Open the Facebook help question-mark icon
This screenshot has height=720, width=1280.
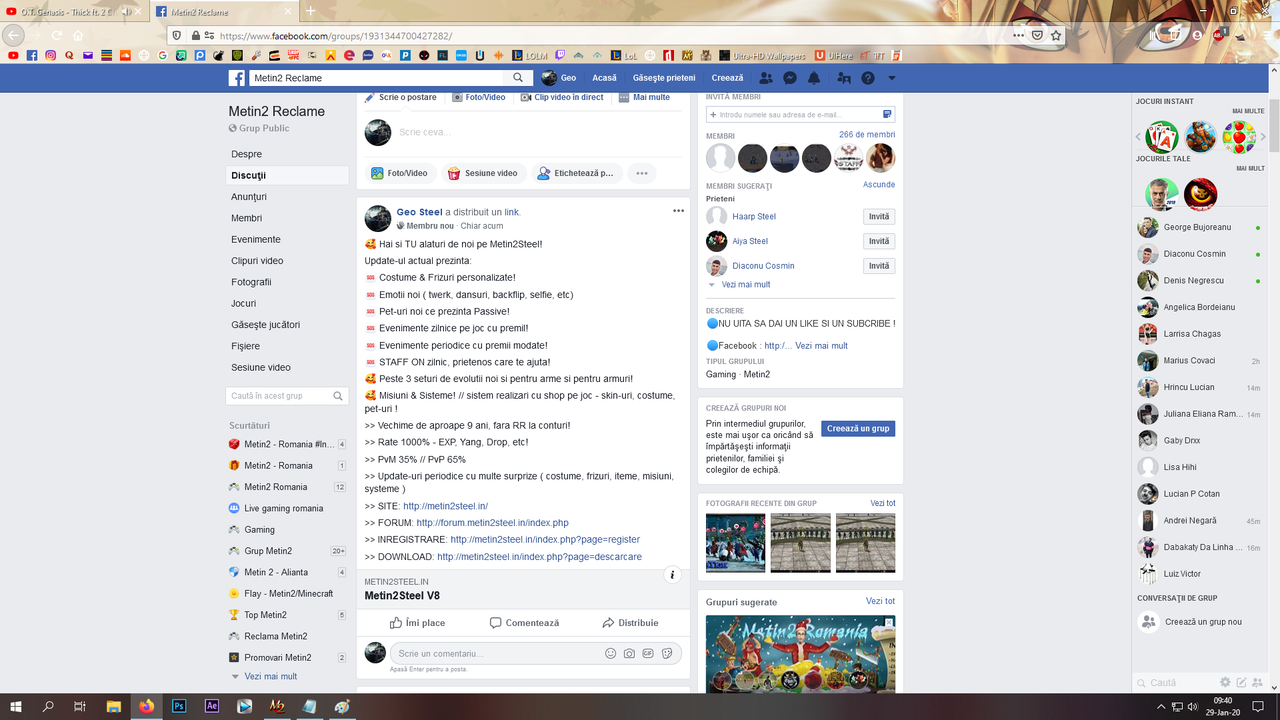868,78
